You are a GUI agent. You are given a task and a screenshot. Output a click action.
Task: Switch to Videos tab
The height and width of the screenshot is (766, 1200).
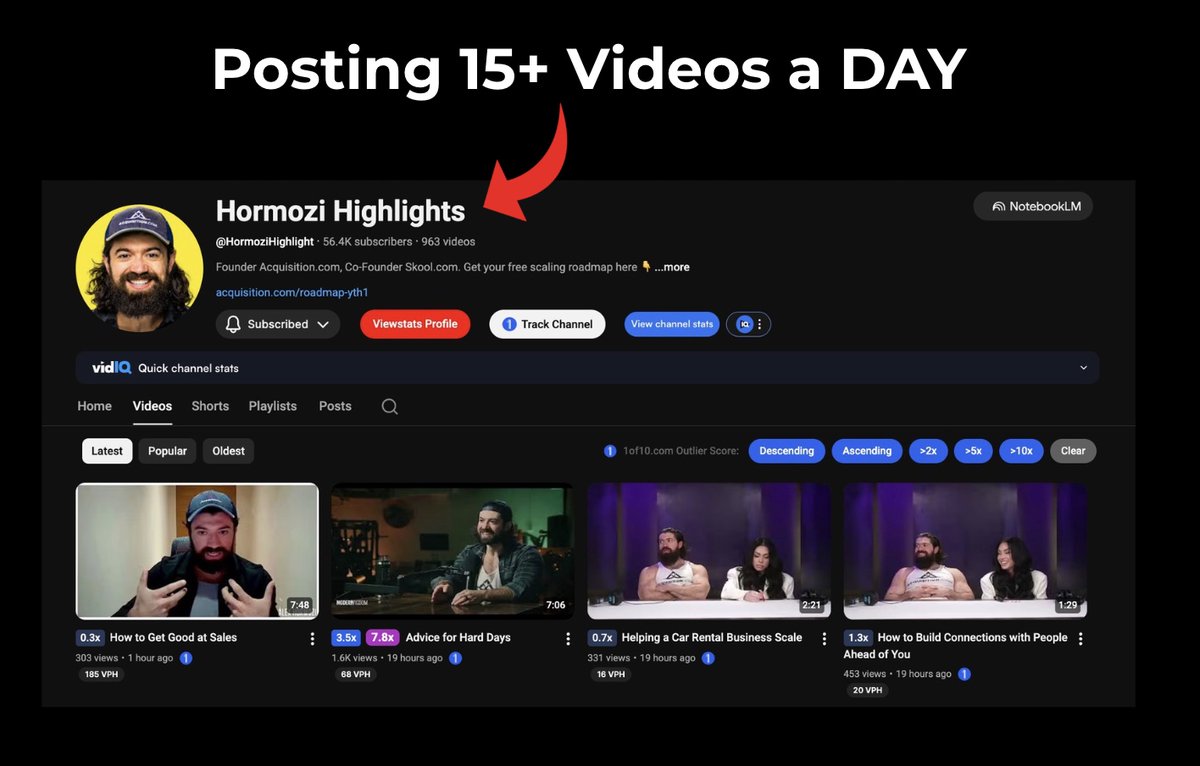(x=152, y=406)
